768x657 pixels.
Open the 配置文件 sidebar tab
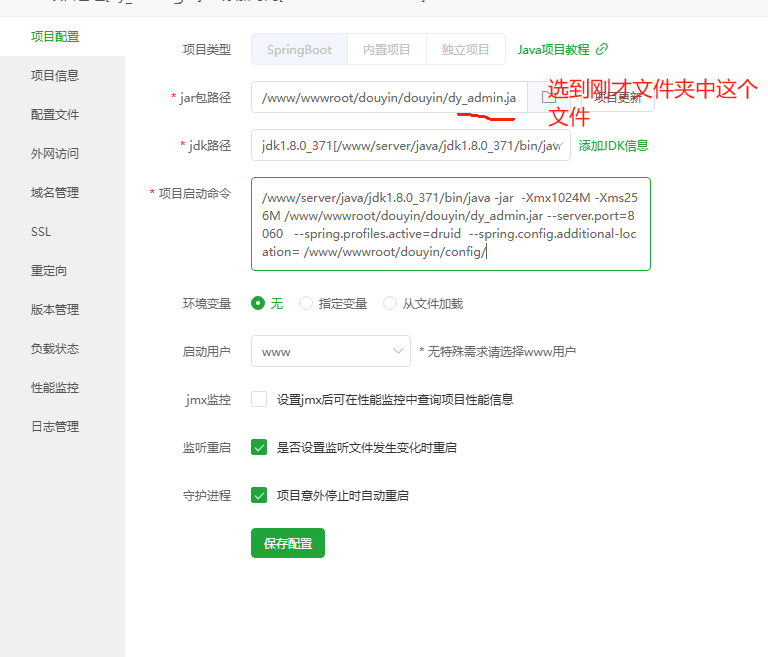point(55,114)
